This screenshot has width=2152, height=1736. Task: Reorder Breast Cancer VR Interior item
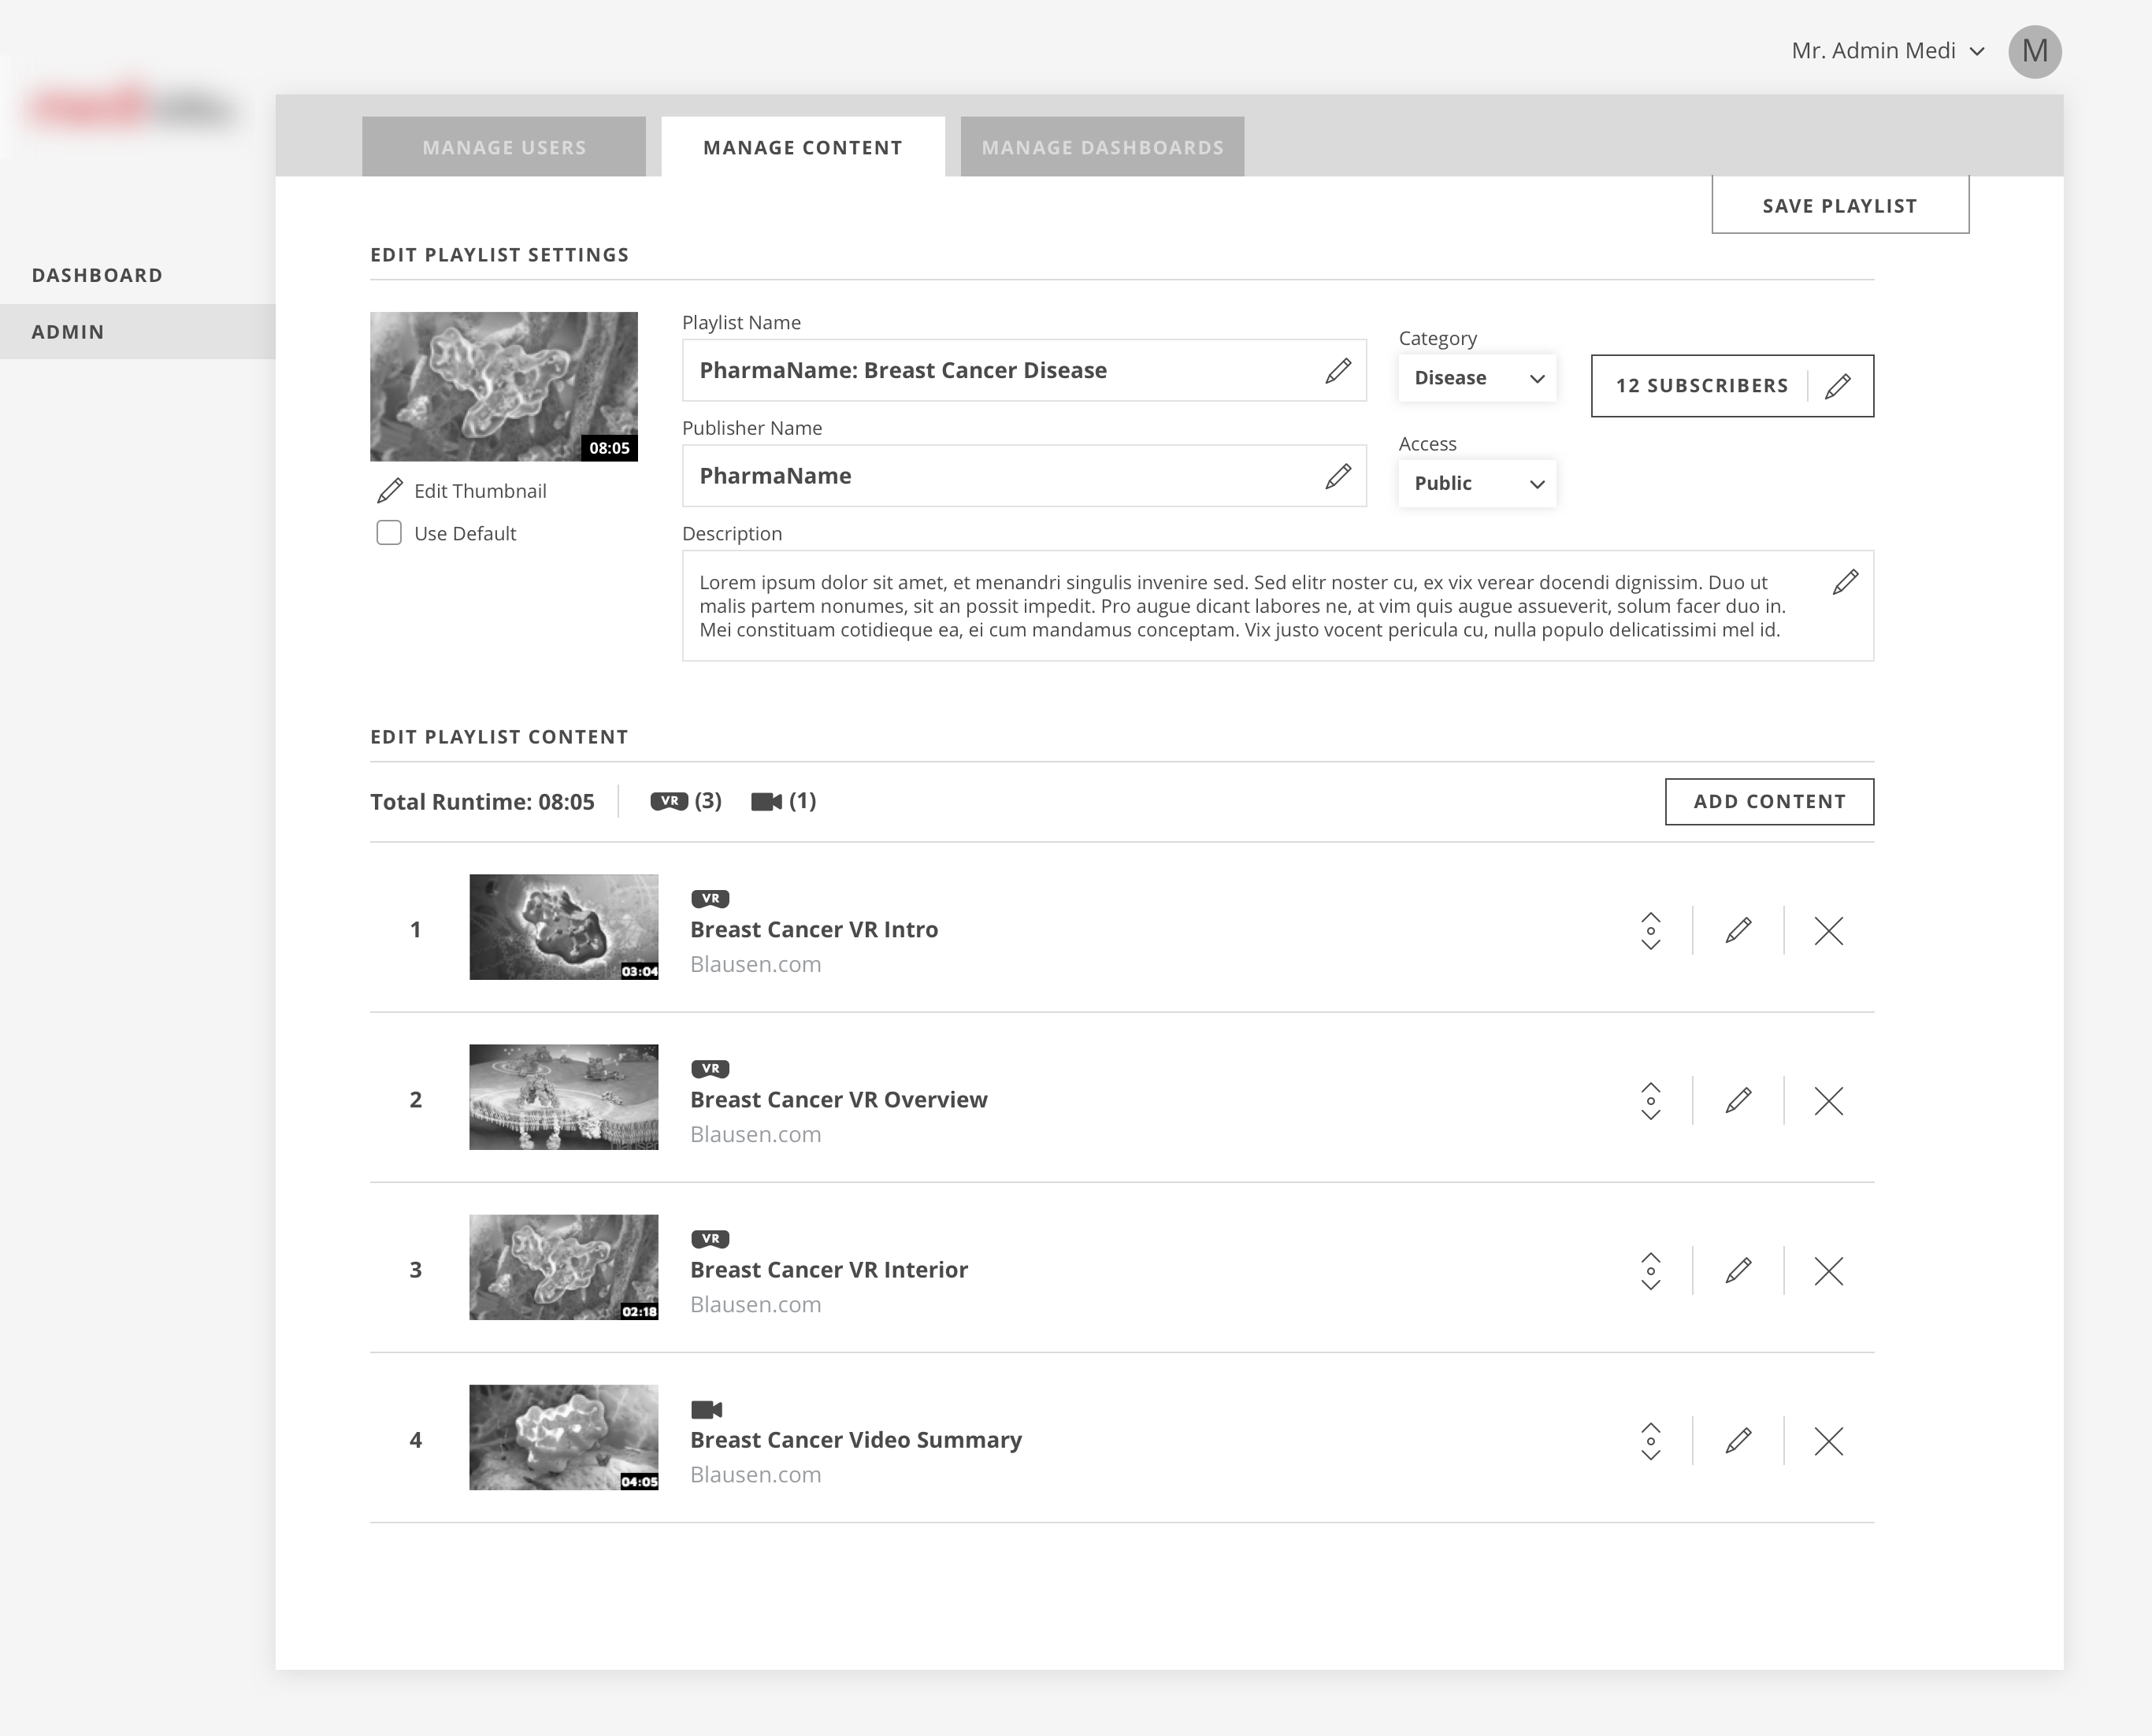(x=1651, y=1271)
